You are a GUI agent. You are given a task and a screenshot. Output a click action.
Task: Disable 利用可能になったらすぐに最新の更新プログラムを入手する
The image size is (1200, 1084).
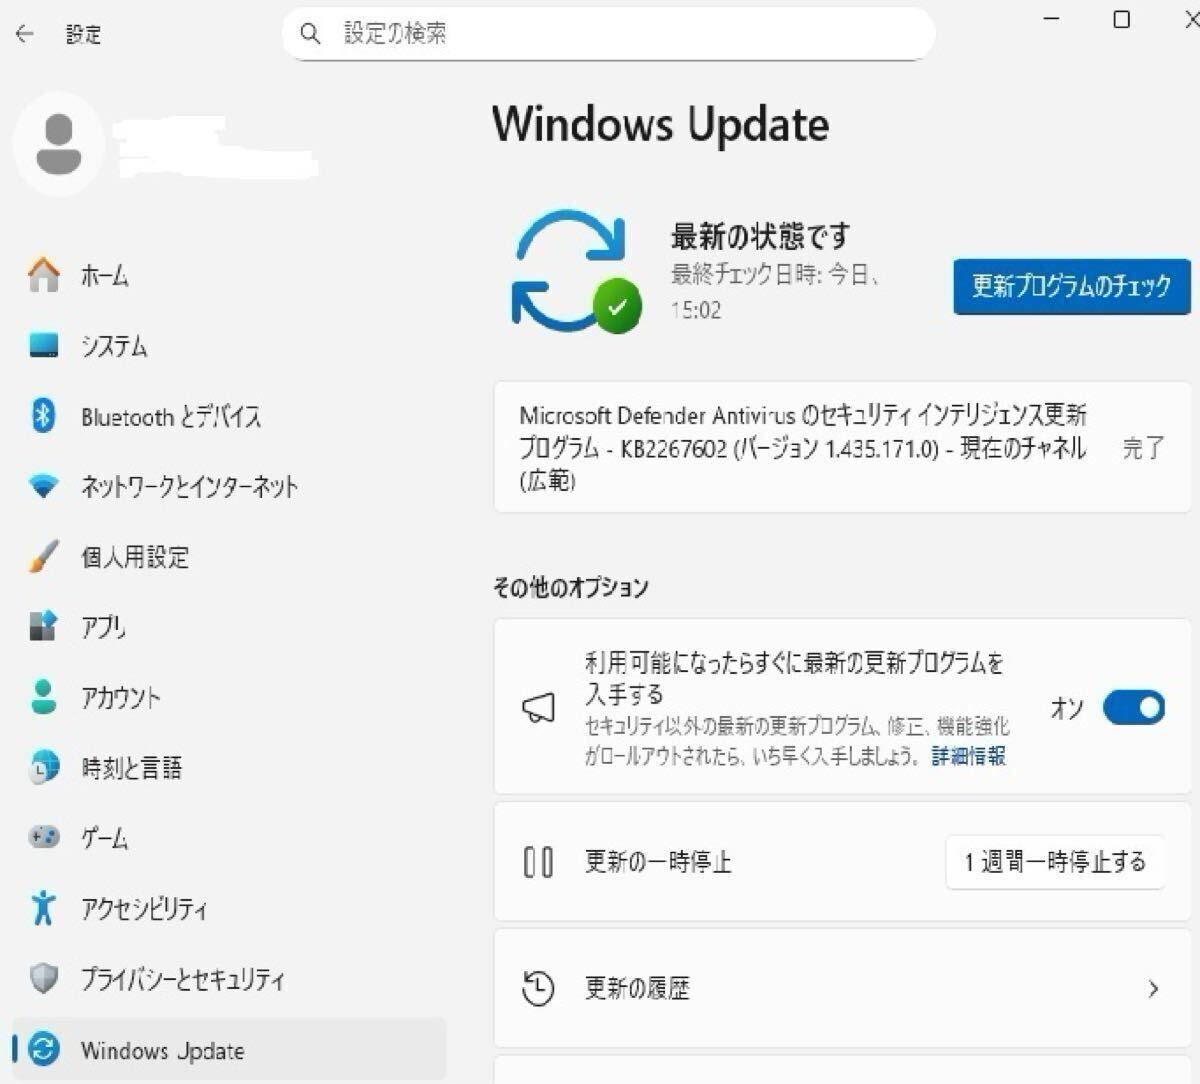1131,708
